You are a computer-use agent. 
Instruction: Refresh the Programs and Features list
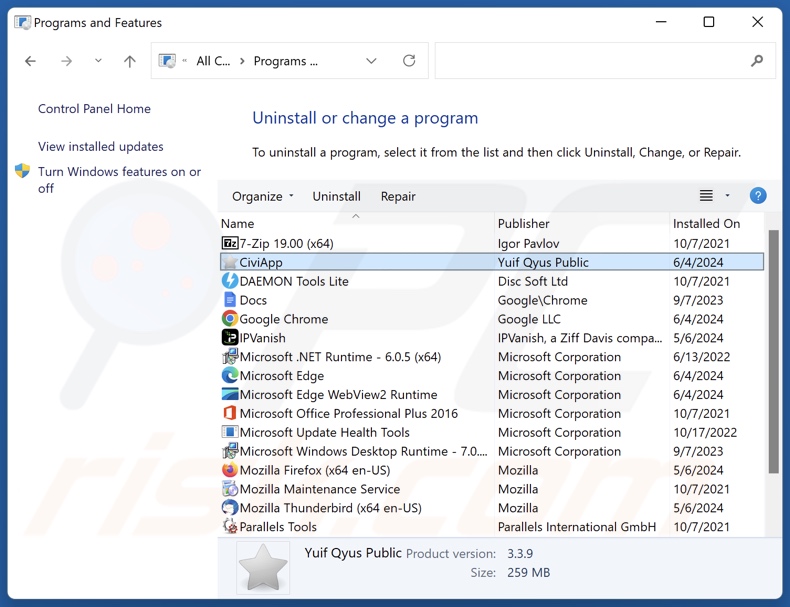click(409, 61)
